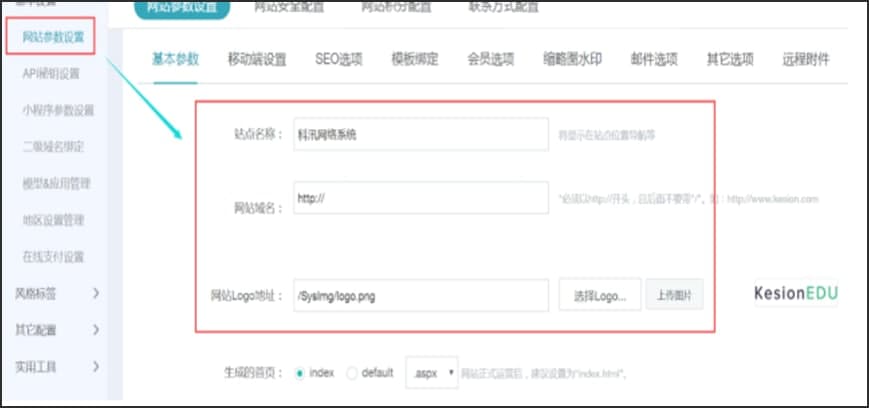Switch to the 其它选项 sub-tab
The image size is (869, 408).
[x=730, y=59]
